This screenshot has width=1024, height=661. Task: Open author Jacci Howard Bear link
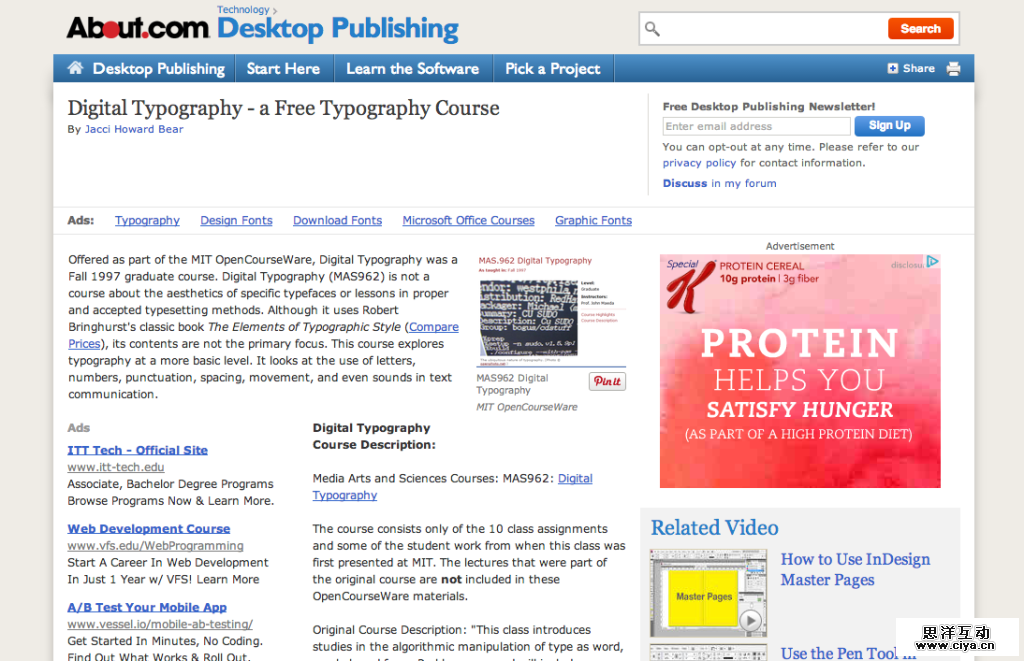[x=134, y=129]
